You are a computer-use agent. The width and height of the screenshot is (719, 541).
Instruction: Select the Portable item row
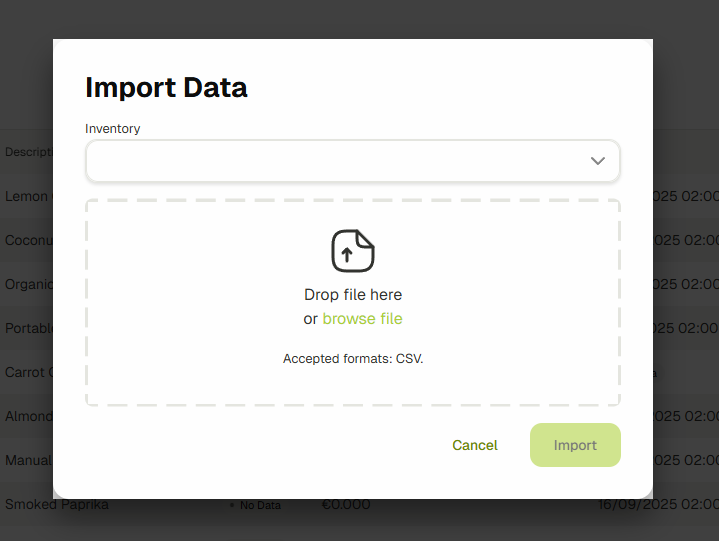click(27, 328)
